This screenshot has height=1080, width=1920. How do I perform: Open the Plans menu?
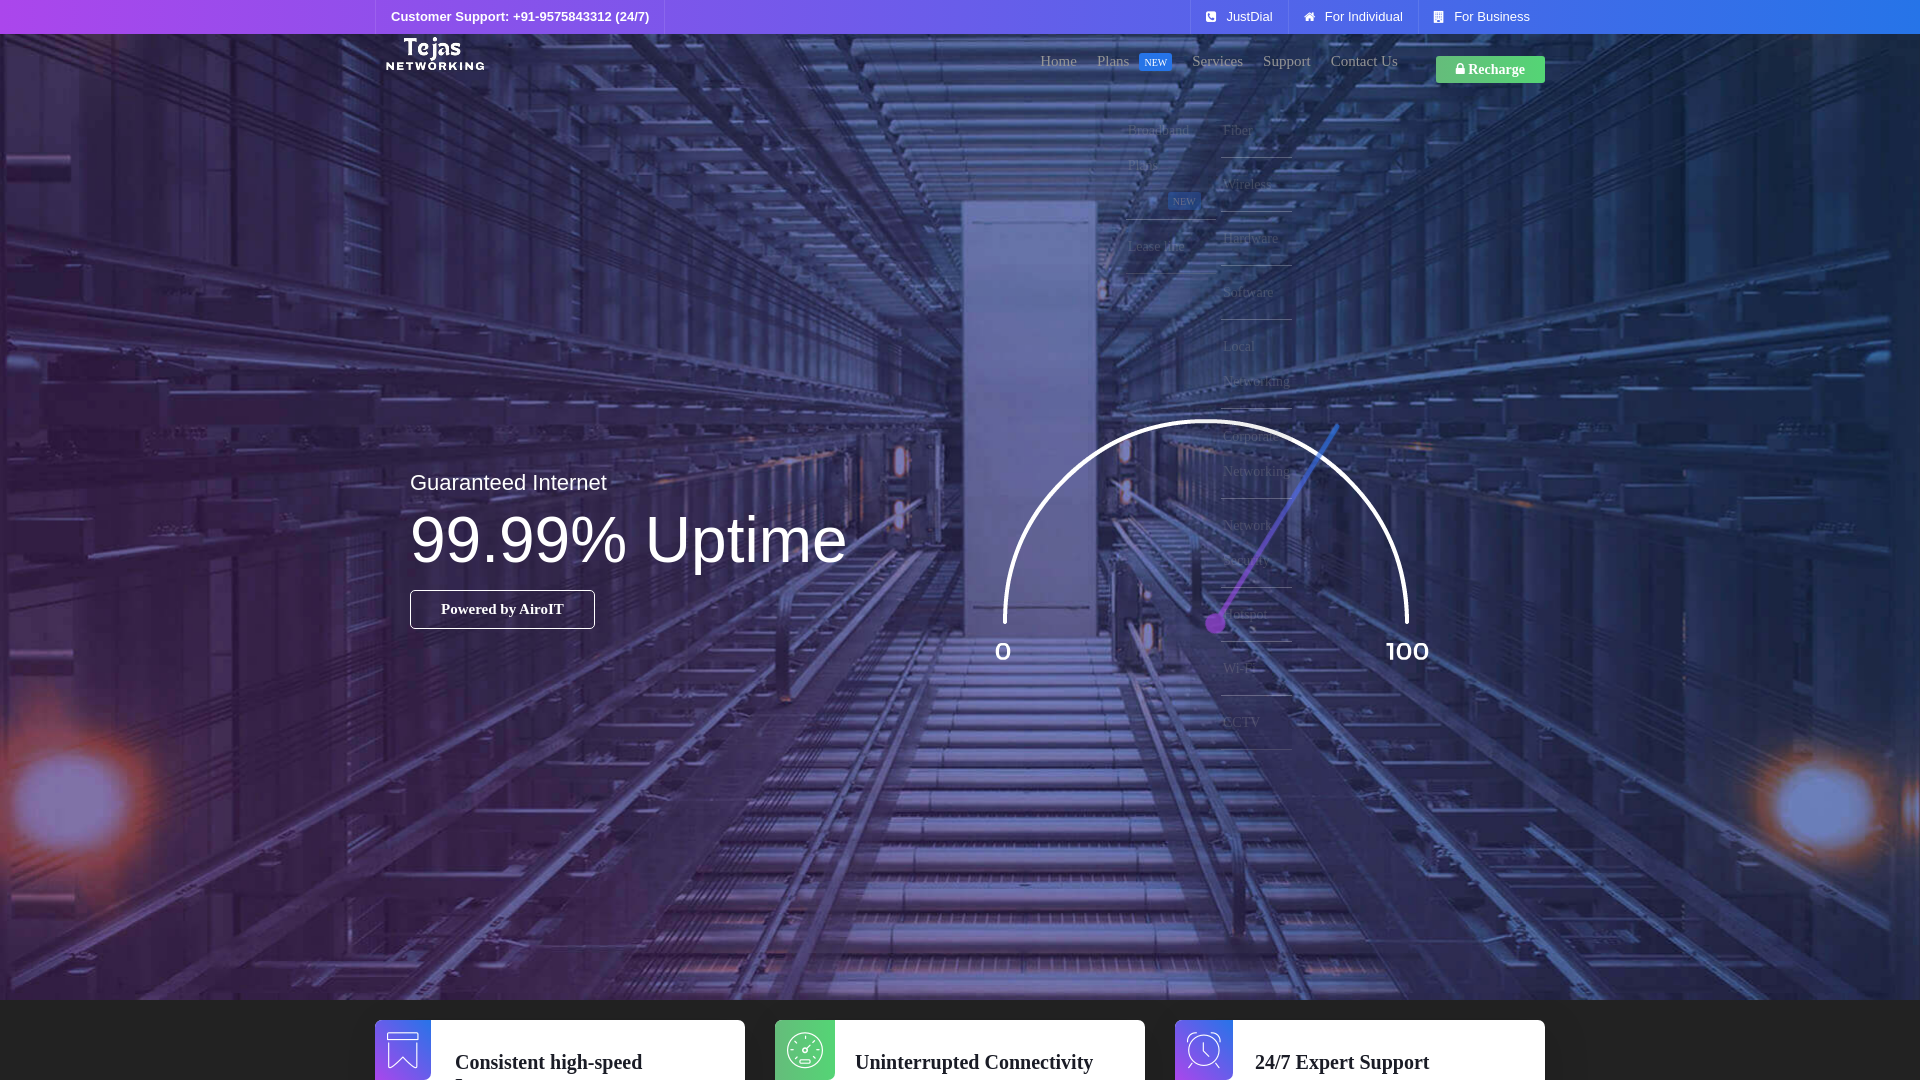[1113, 61]
